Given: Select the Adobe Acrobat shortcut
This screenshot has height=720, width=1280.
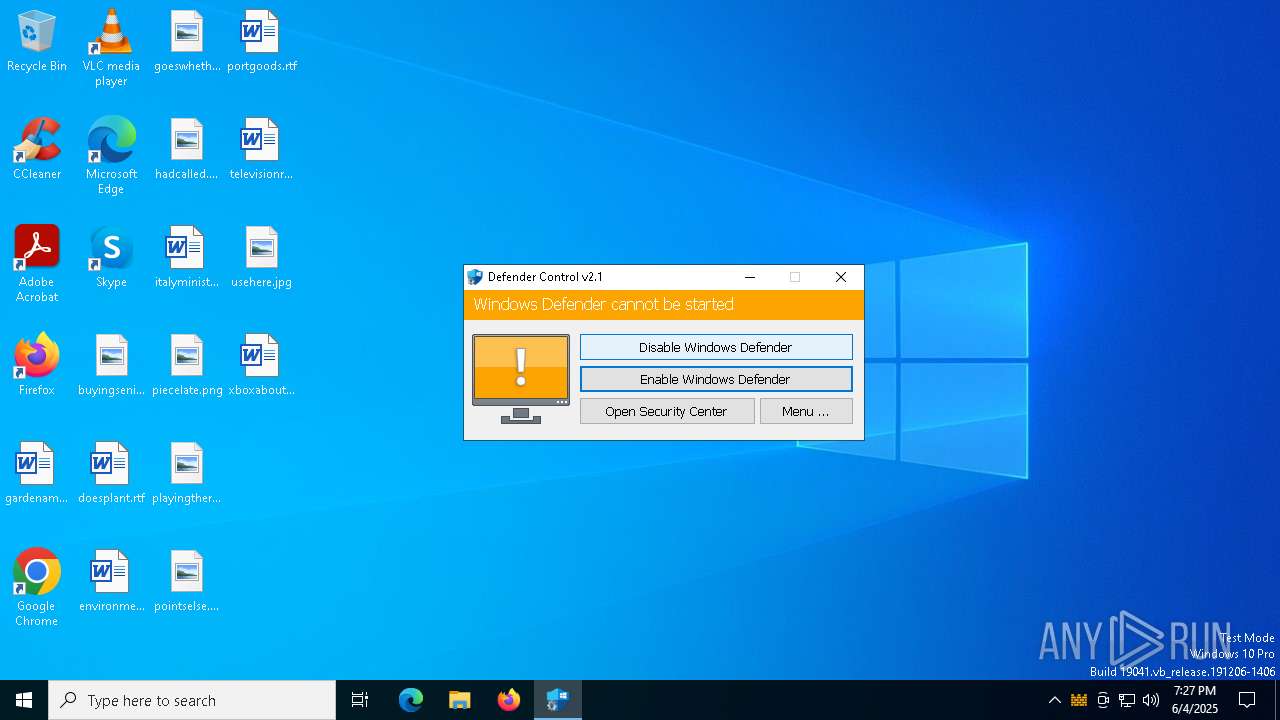Looking at the screenshot, I should click(x=37, y=264).
